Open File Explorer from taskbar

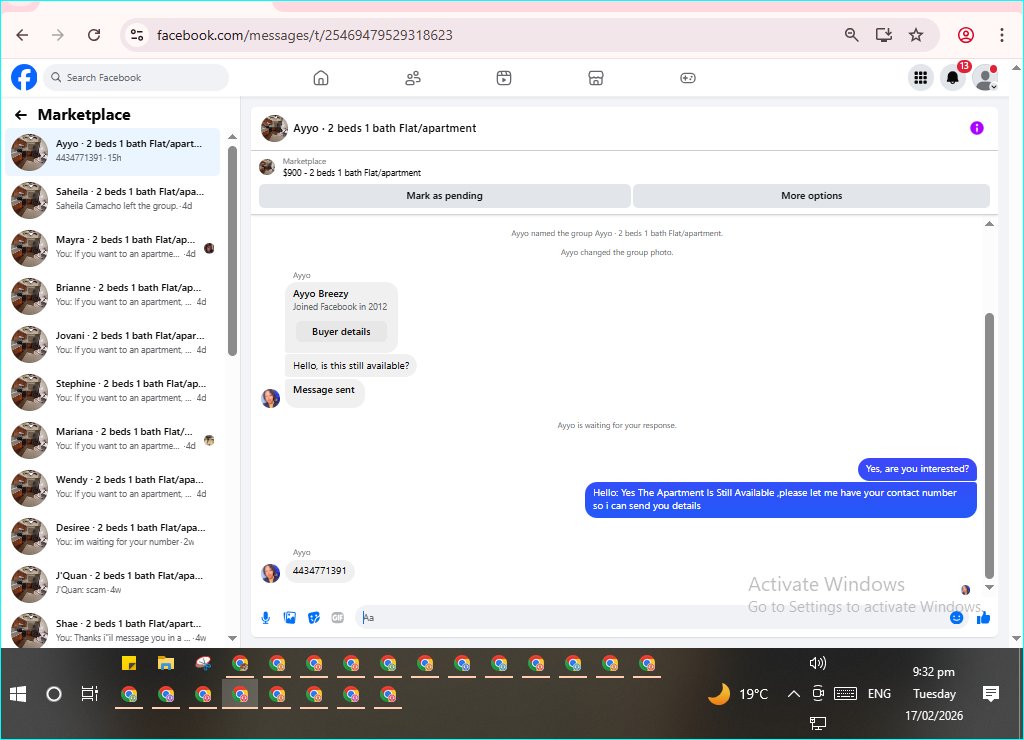click(166, 664)
